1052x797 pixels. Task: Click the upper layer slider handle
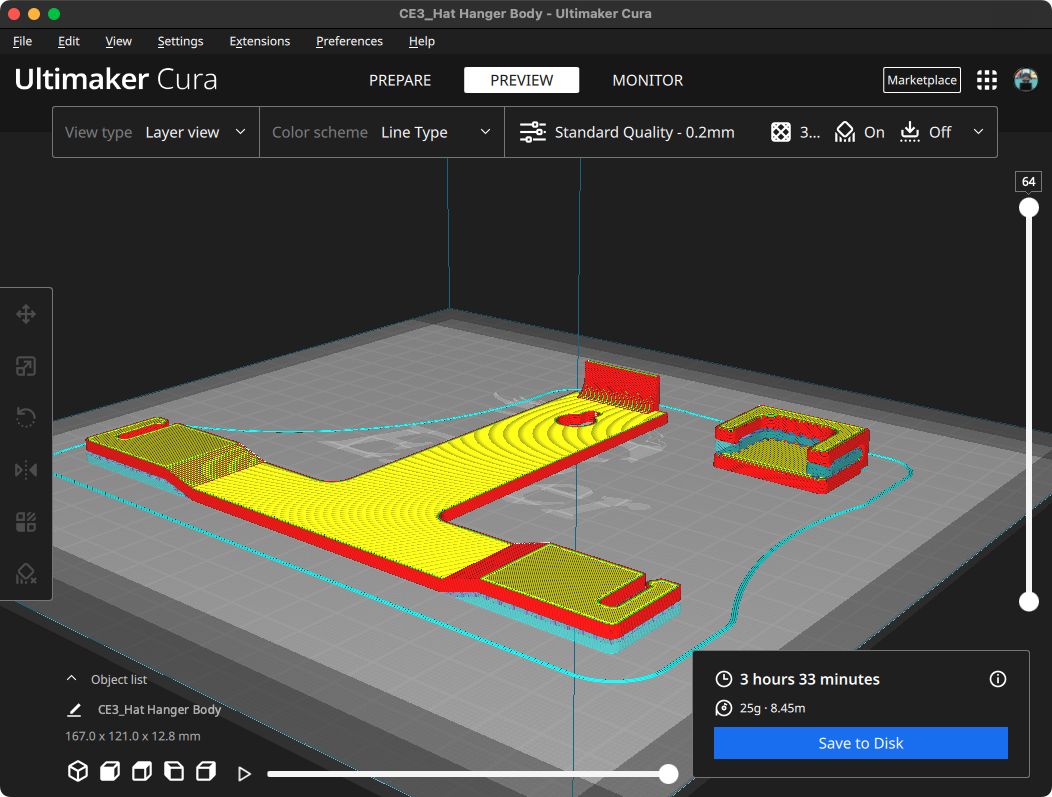click(1029, 207)
